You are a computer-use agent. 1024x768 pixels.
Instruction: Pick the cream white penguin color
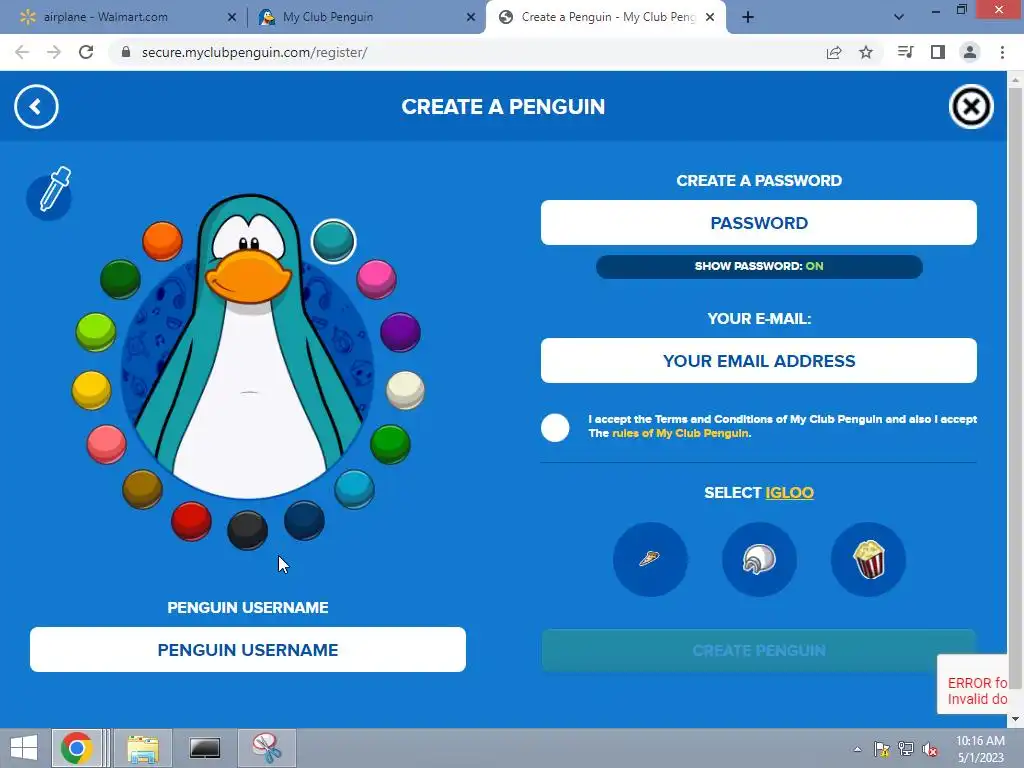pos(406,390)
